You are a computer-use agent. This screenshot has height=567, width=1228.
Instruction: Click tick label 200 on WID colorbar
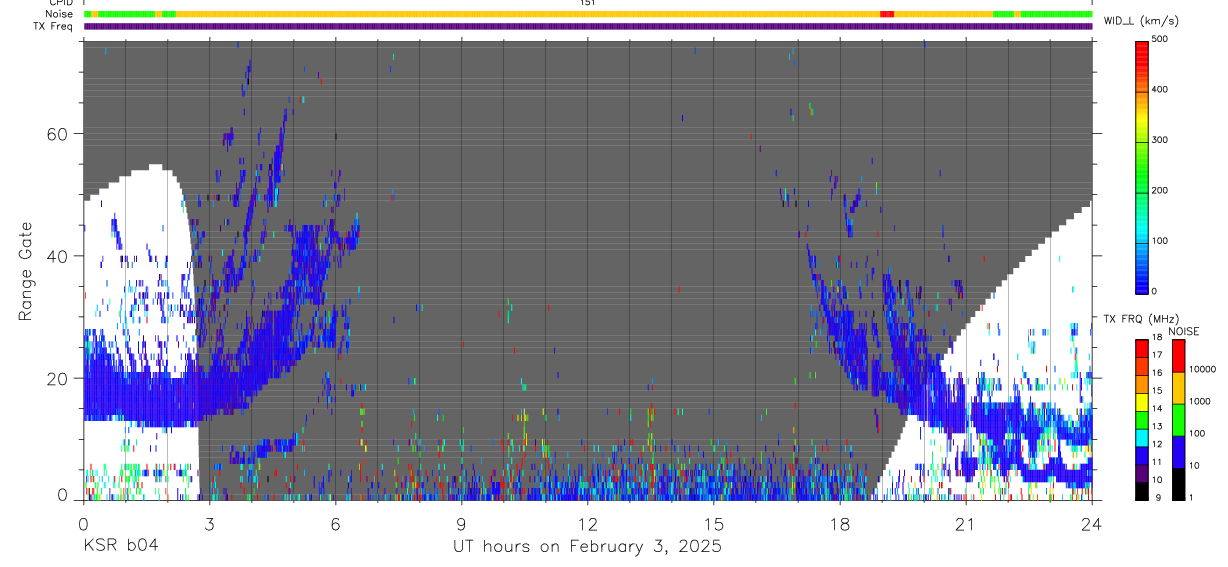[x=1161, y=191]
